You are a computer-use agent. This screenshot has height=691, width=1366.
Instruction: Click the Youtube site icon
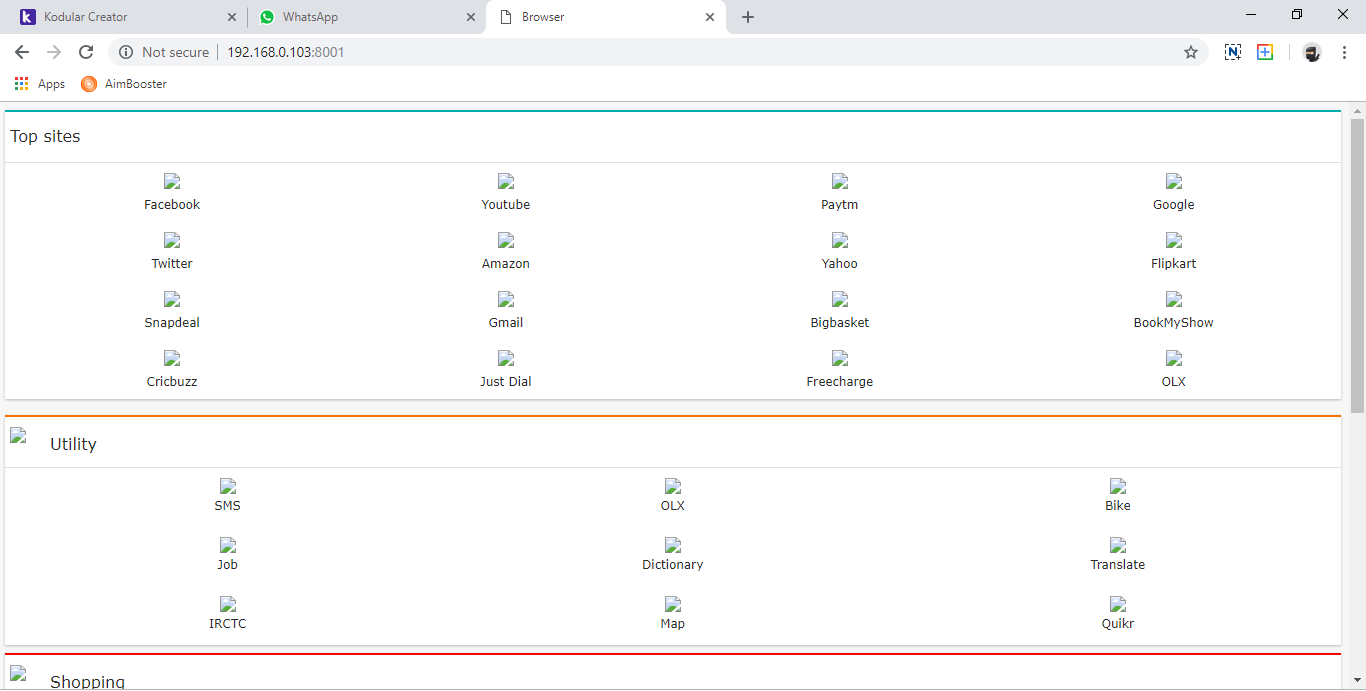point(506,181)
